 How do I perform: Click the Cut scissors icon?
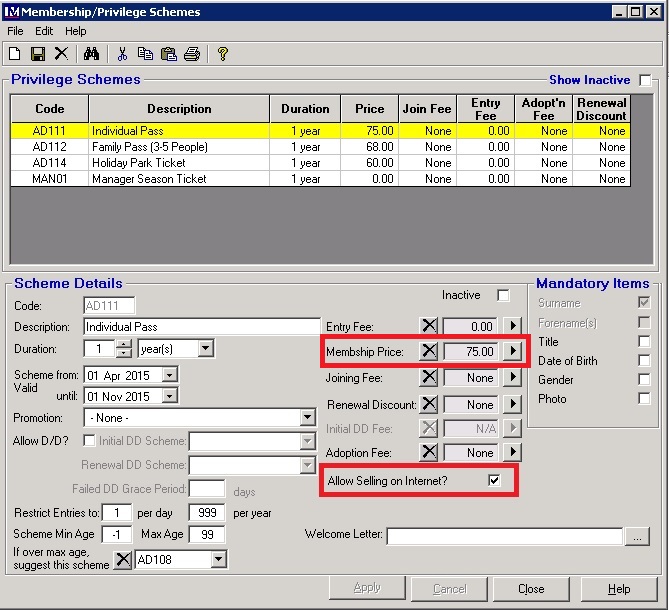(122, 54)
